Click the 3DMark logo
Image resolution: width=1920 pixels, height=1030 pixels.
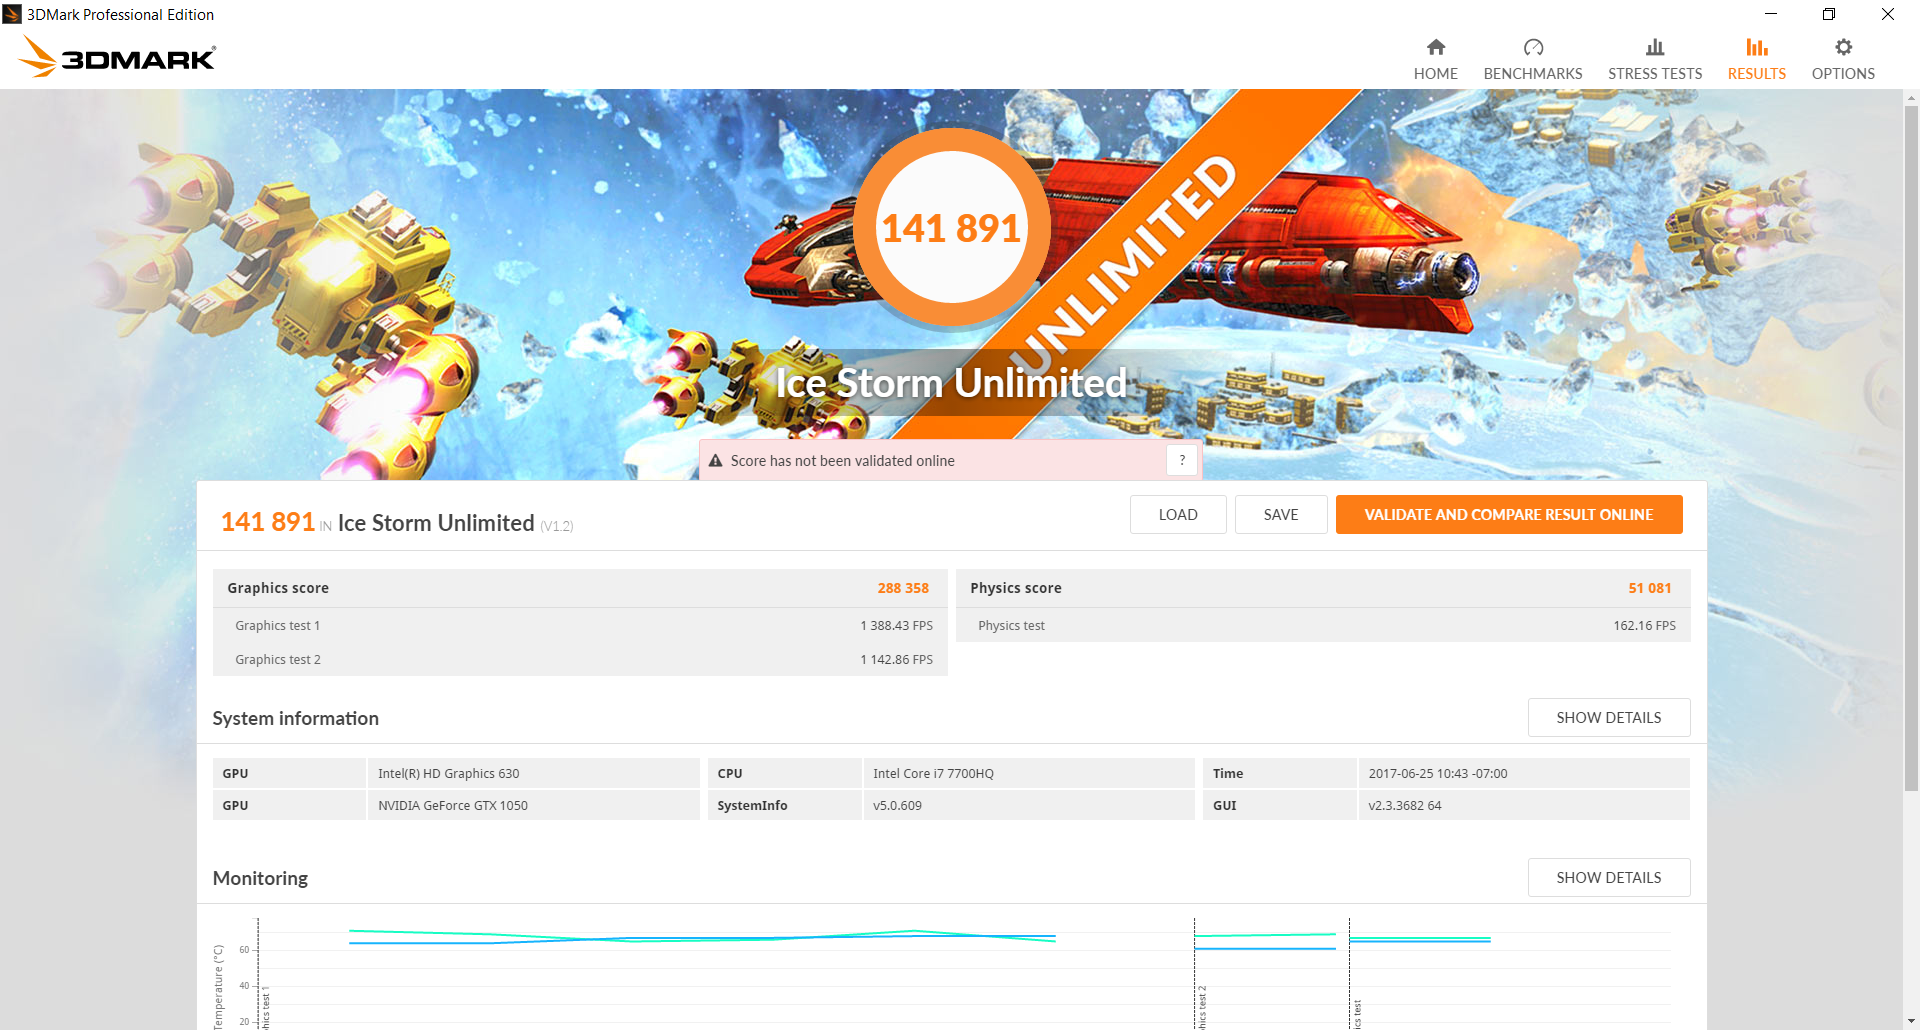118,58
